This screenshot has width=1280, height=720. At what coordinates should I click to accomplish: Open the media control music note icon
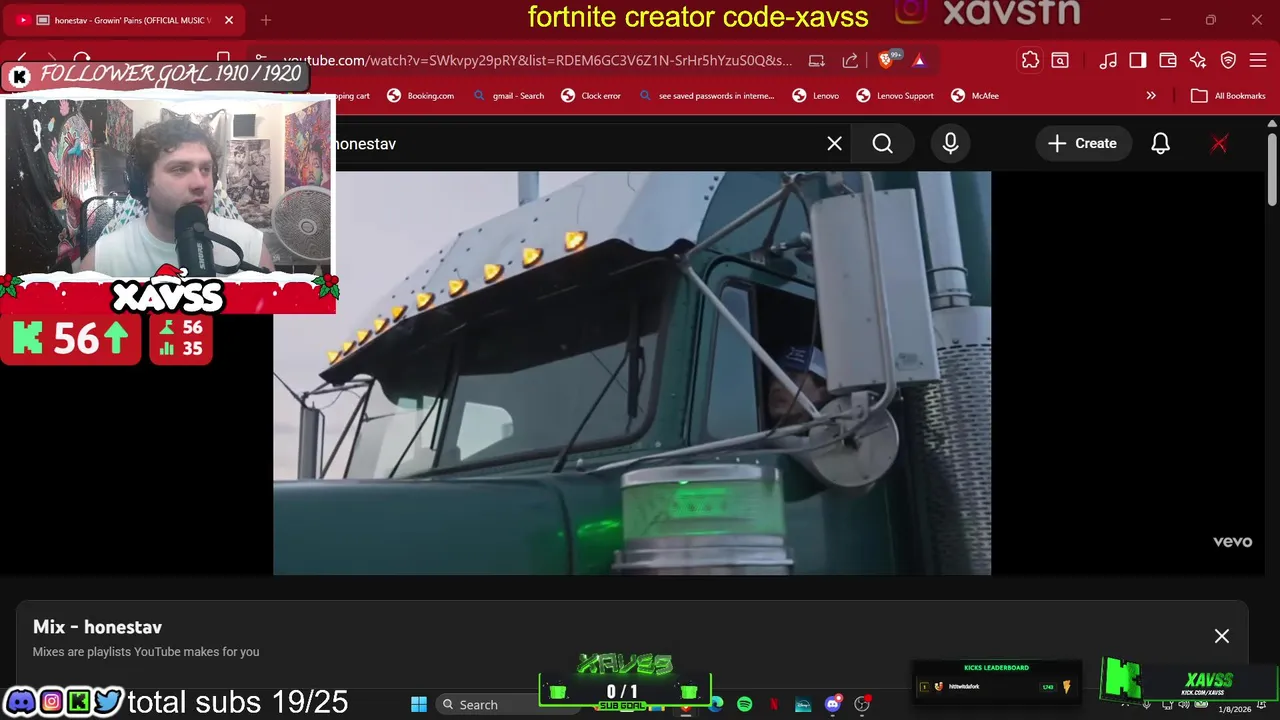1108,60
